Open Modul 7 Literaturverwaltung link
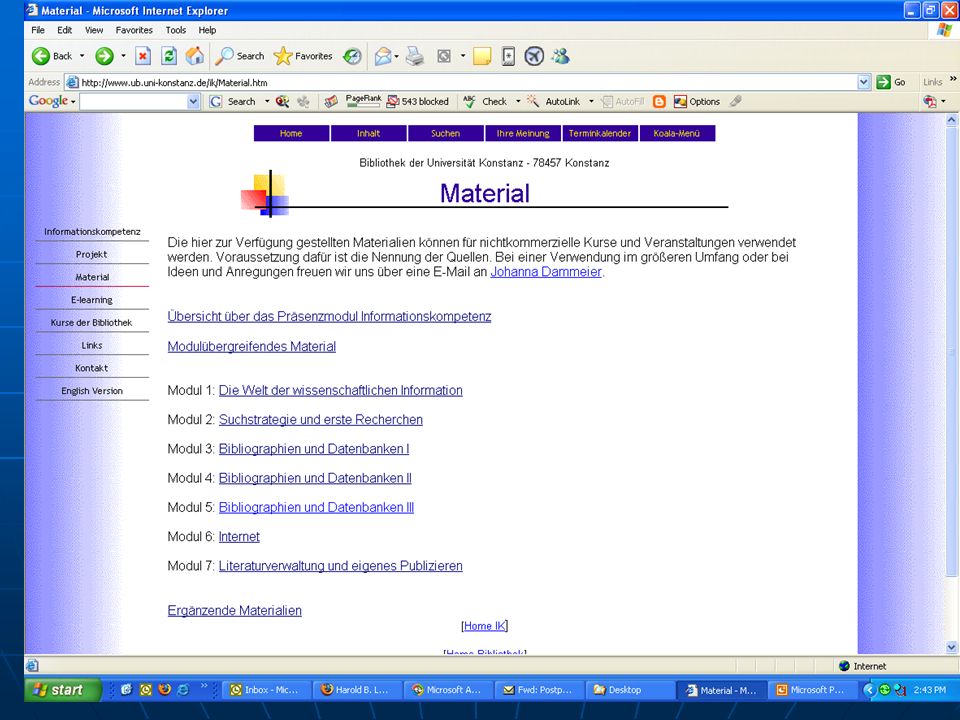960x720 pixels. (340, 566)
